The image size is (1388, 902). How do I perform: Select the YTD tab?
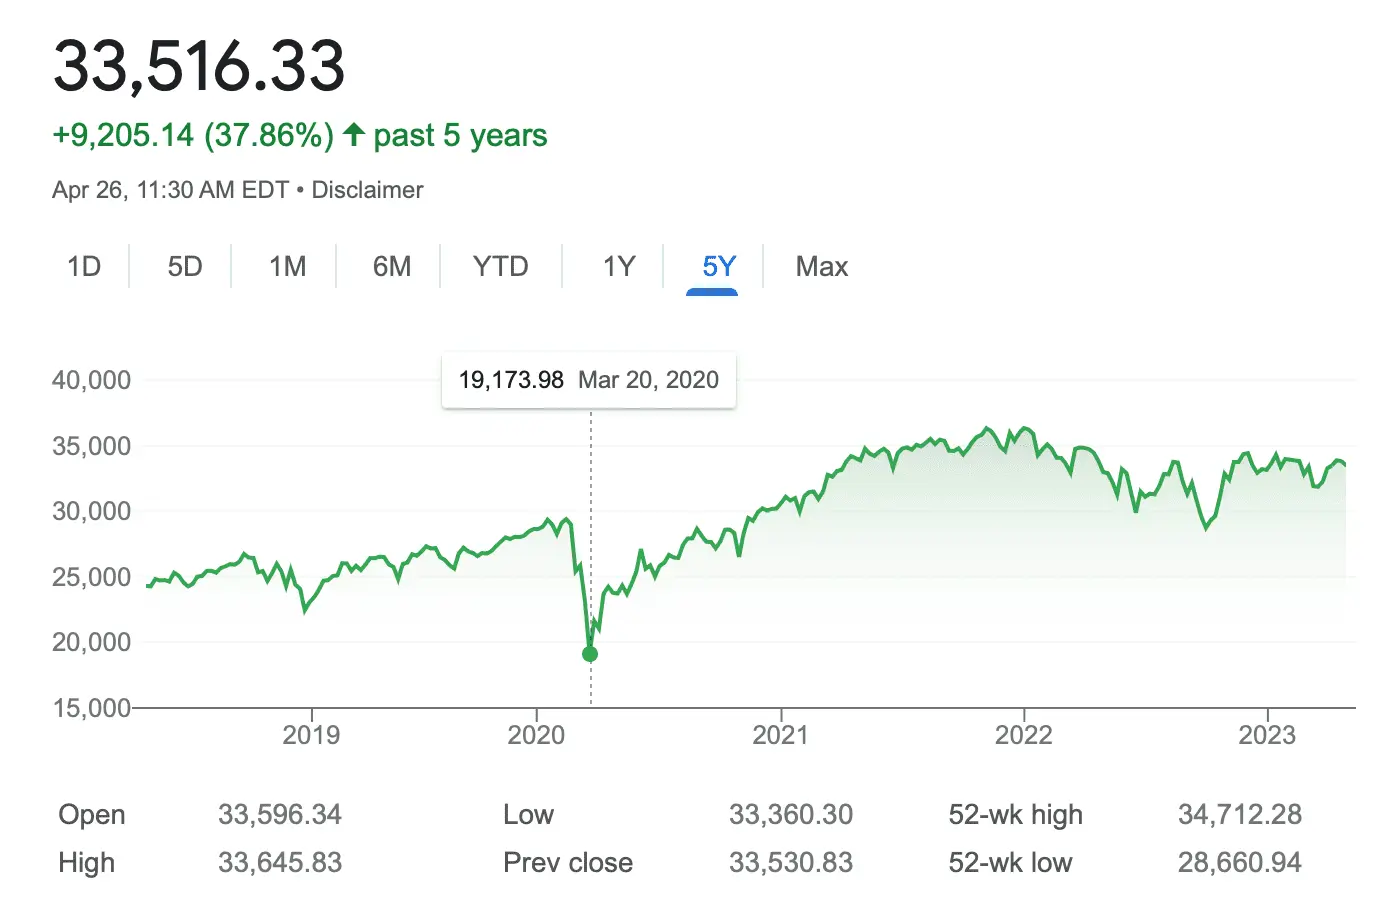tap(500, 267)
